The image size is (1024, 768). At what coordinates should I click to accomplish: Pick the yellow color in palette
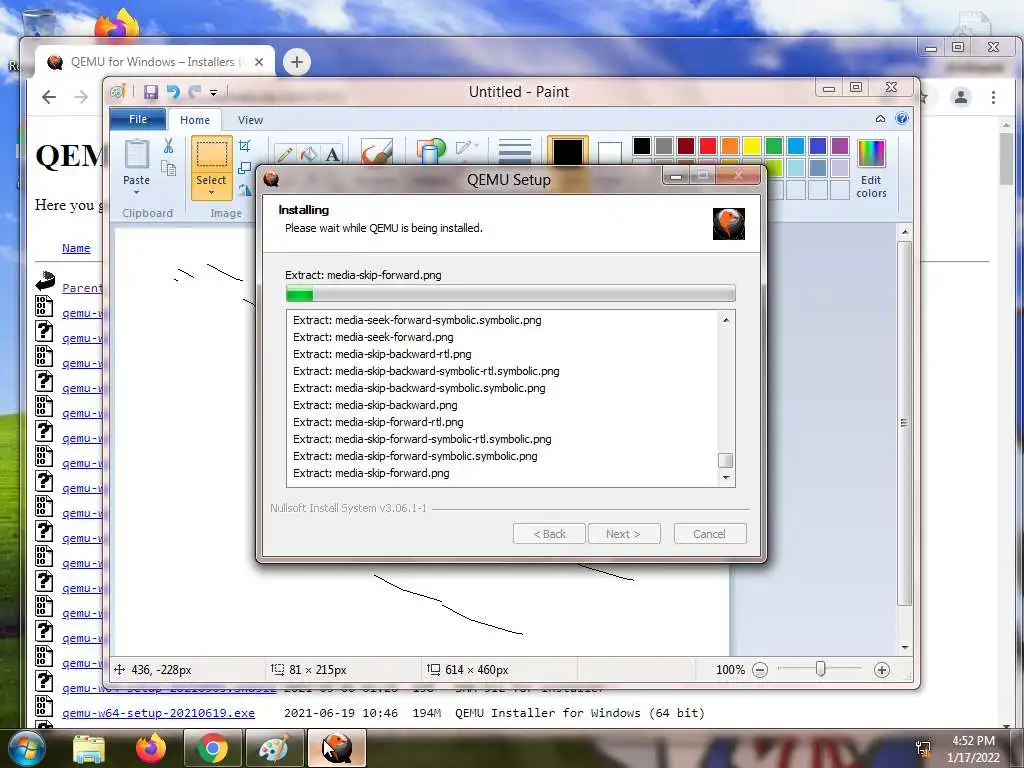[x=752, y=146]
